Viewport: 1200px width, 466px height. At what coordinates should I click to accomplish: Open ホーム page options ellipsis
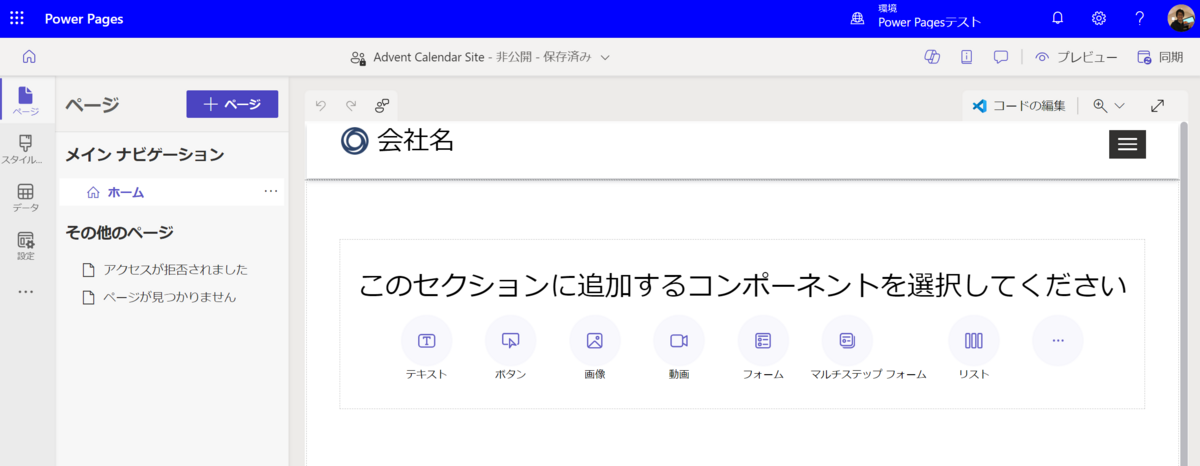(x=271, y=191)
